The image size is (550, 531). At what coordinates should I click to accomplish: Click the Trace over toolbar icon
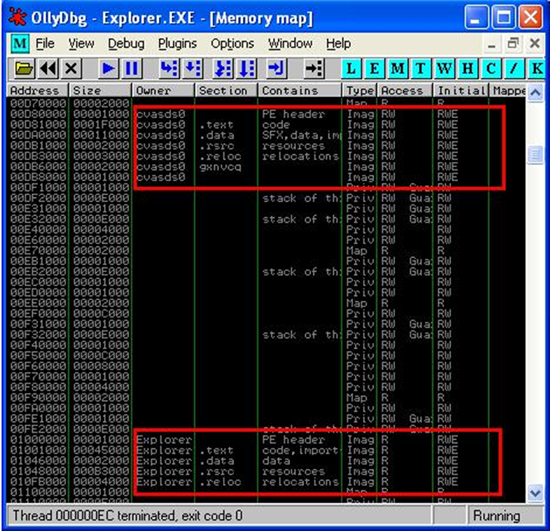tap(247, 68)
